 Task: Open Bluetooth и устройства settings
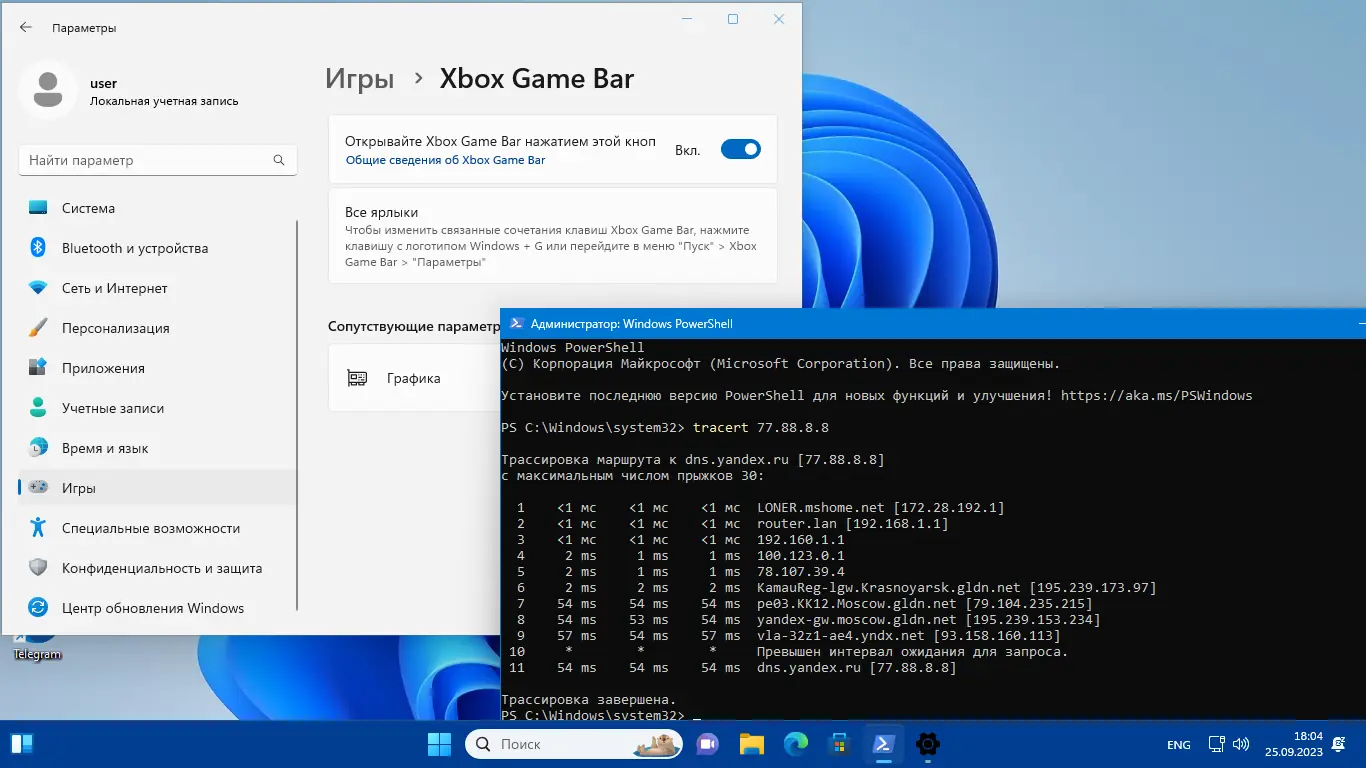134,248
